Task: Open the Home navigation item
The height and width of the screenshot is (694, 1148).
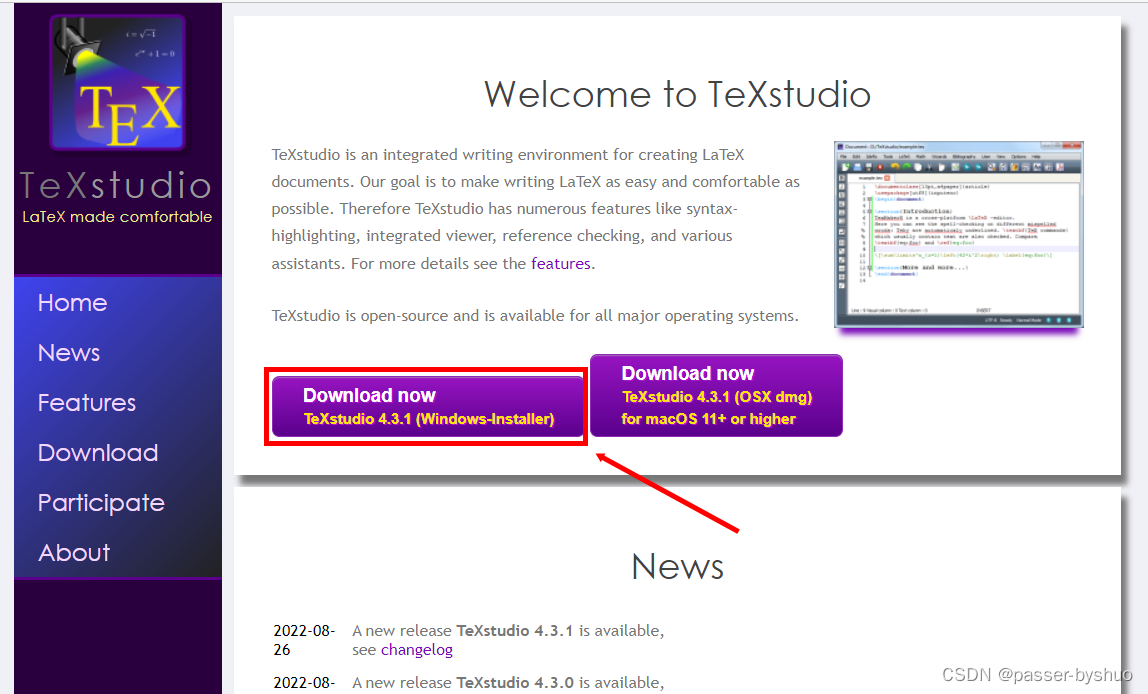Action: 72,303
